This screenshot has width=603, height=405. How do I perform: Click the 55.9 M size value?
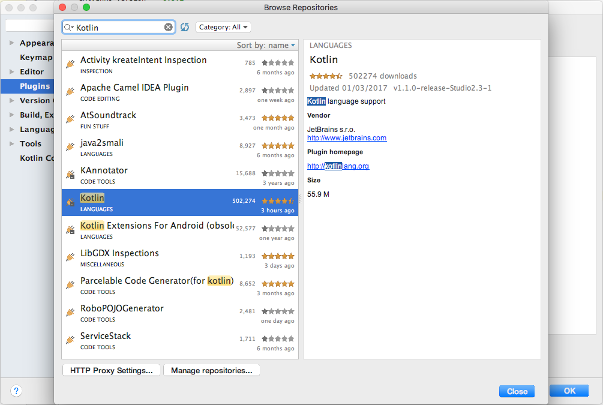click(318, 194)
